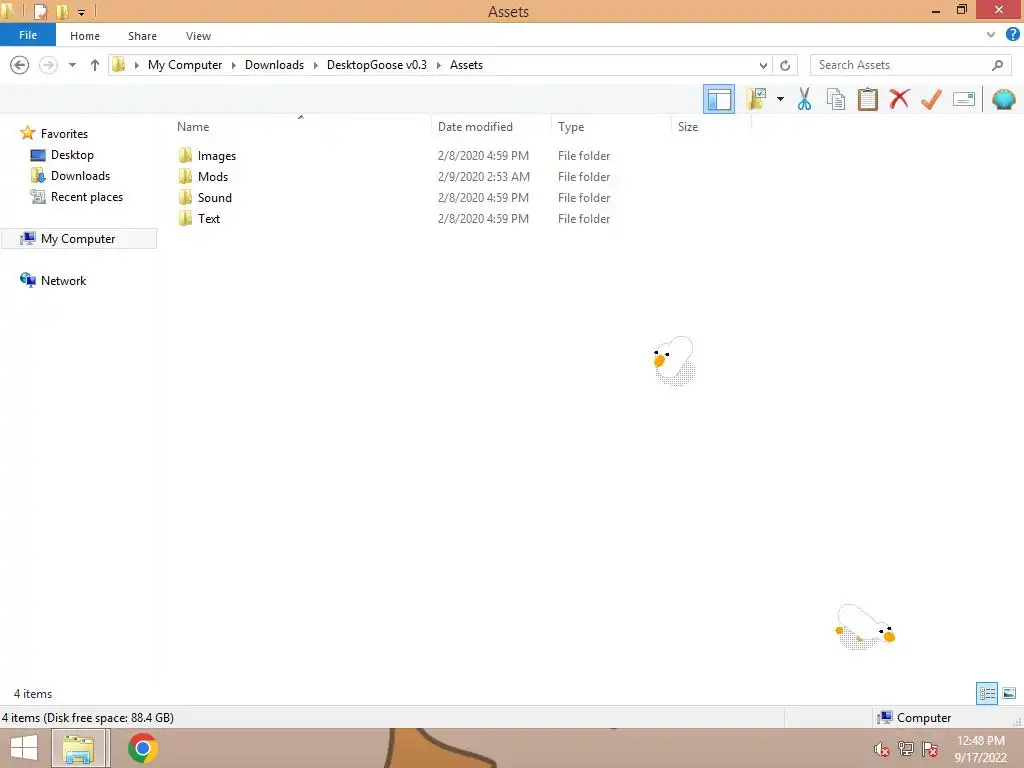Screen dimensions: 1024x768
Task: Open the address bar history dropdown
Action: [763, 65]
